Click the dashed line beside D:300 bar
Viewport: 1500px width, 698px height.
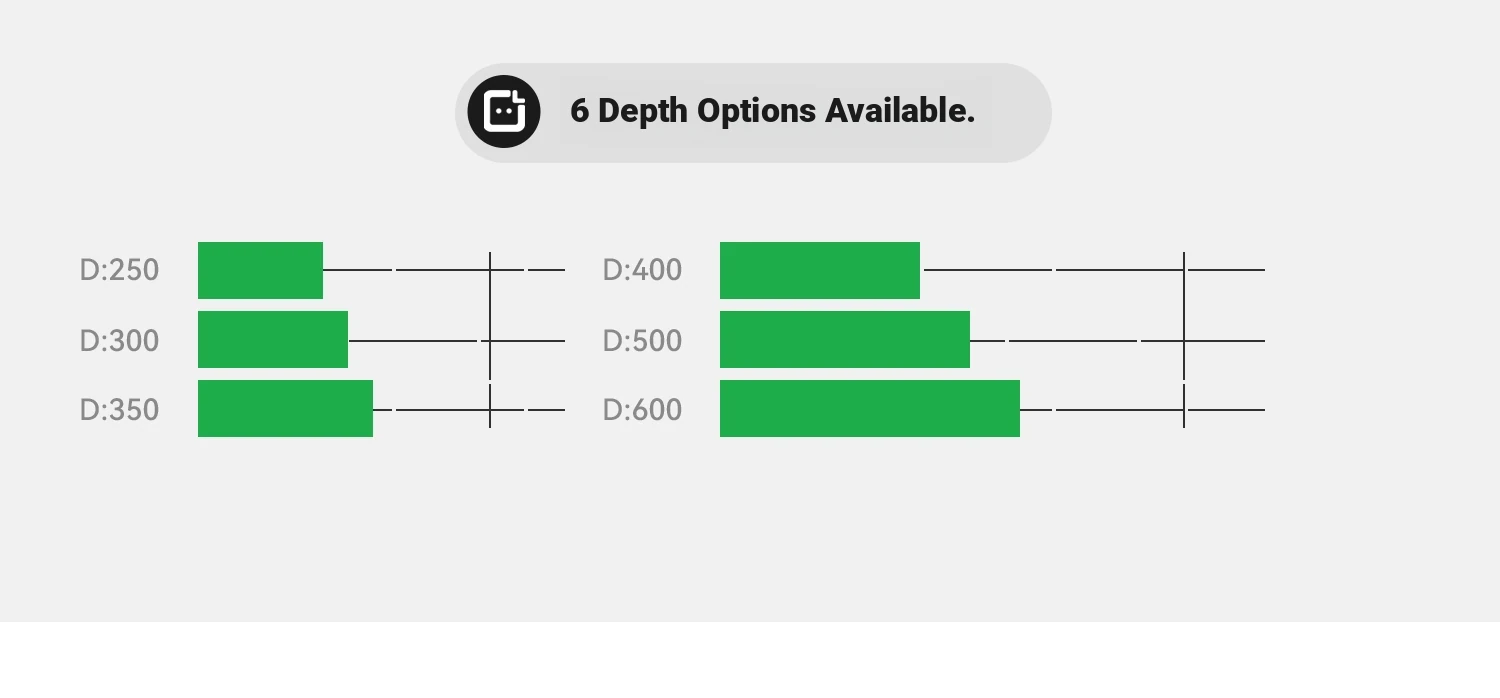click(456, 341)
